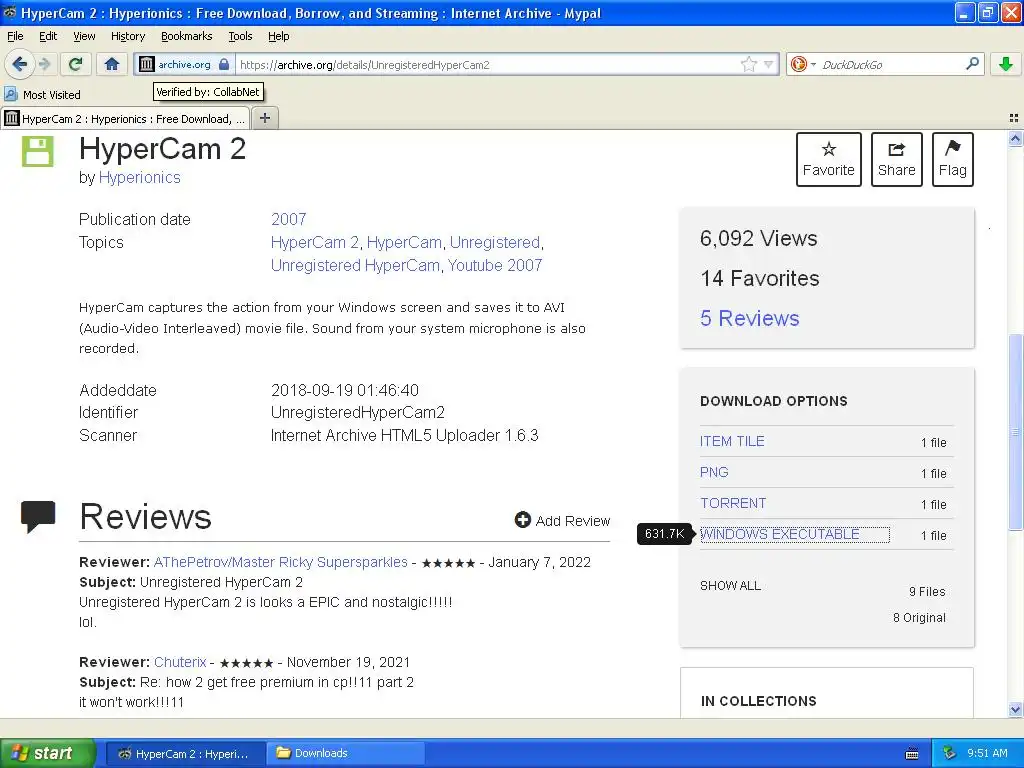Click the Reviews speech bubble icon

38,517
